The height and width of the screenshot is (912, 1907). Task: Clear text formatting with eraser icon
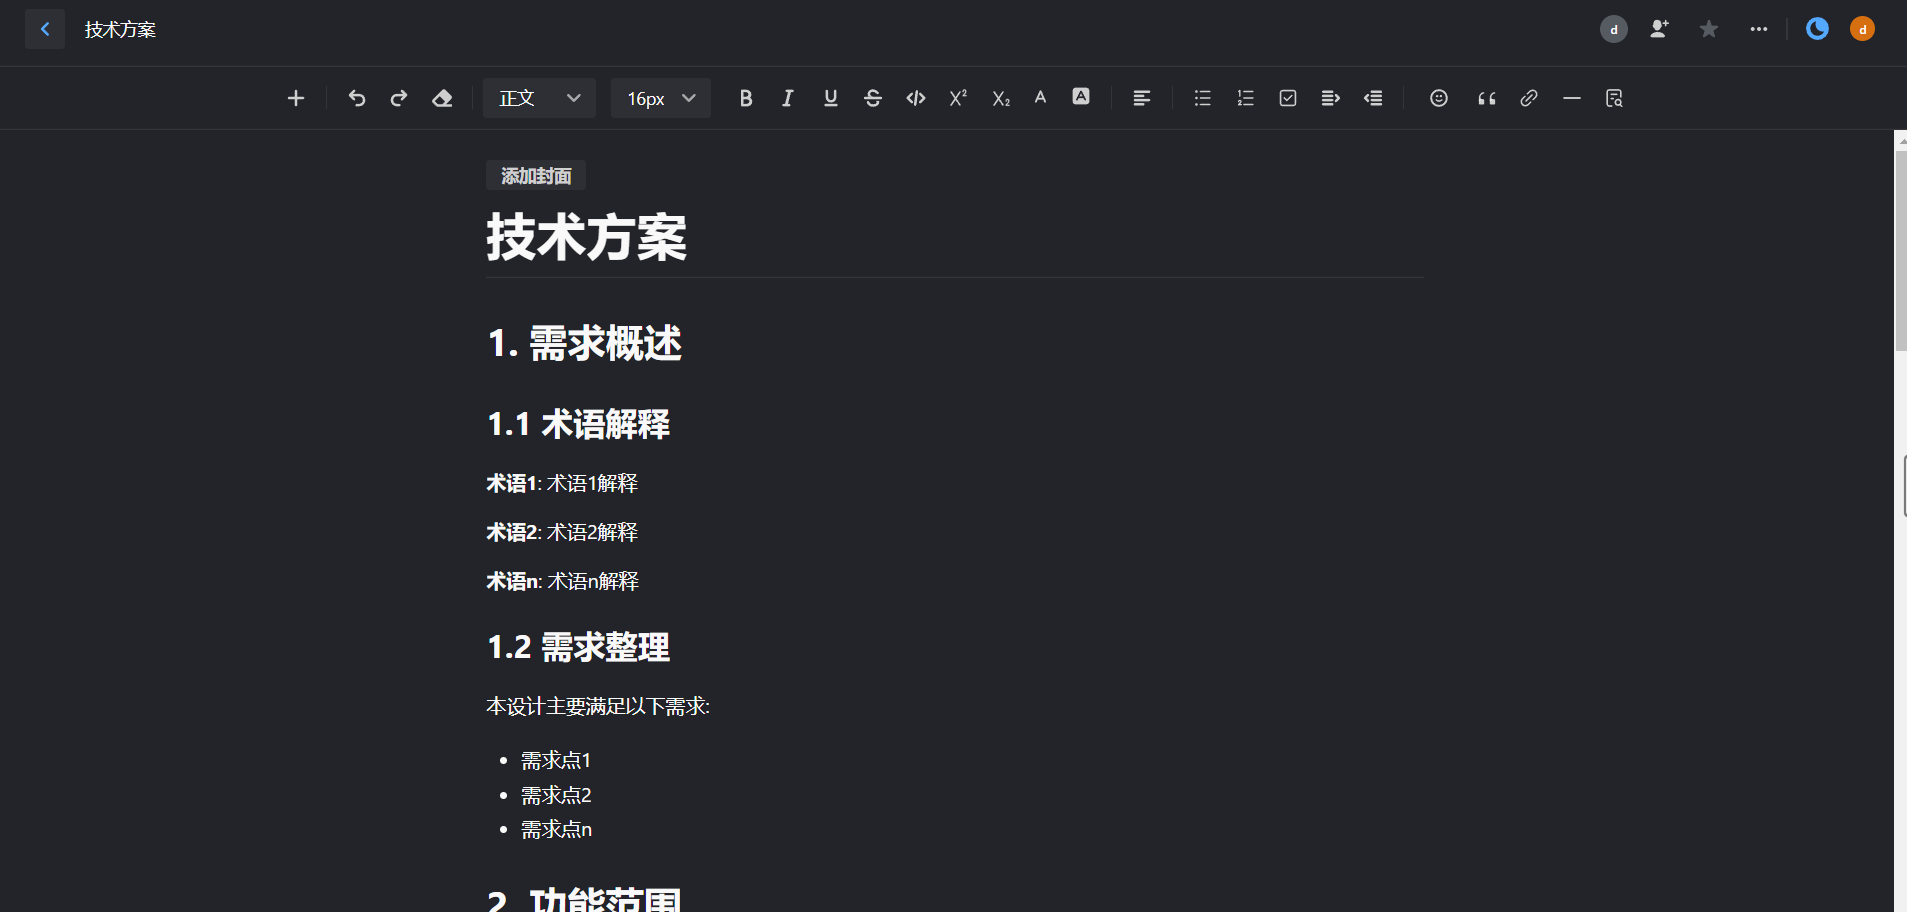(x=442, y=97)
